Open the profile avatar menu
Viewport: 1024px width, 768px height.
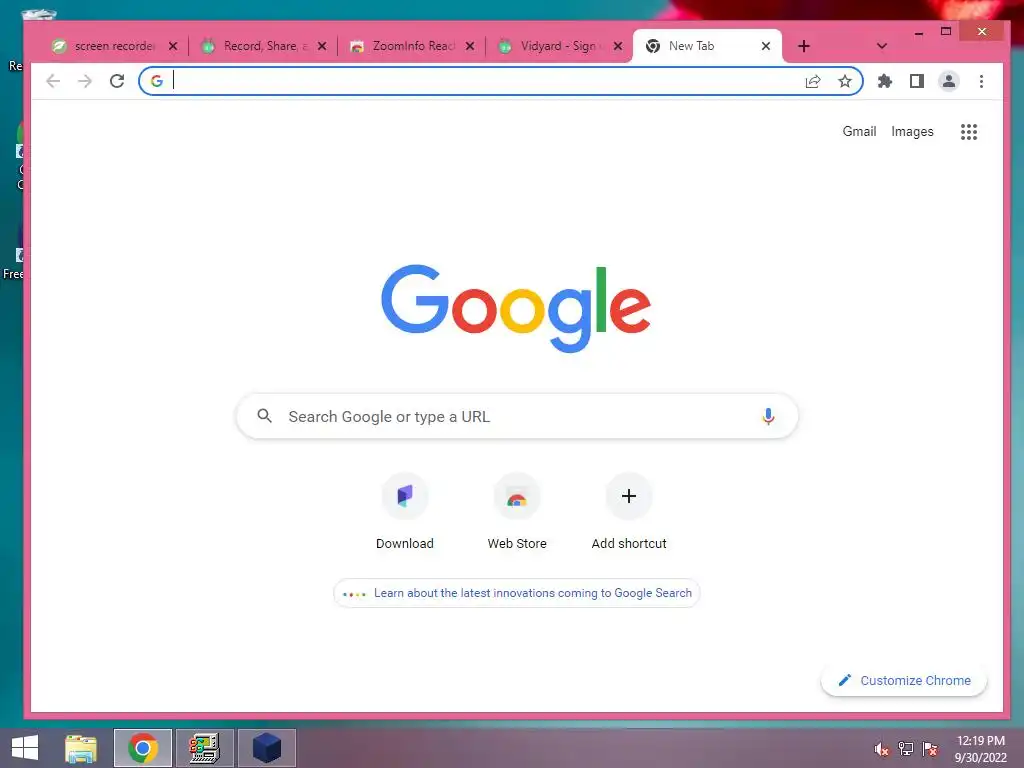[949, 81]
